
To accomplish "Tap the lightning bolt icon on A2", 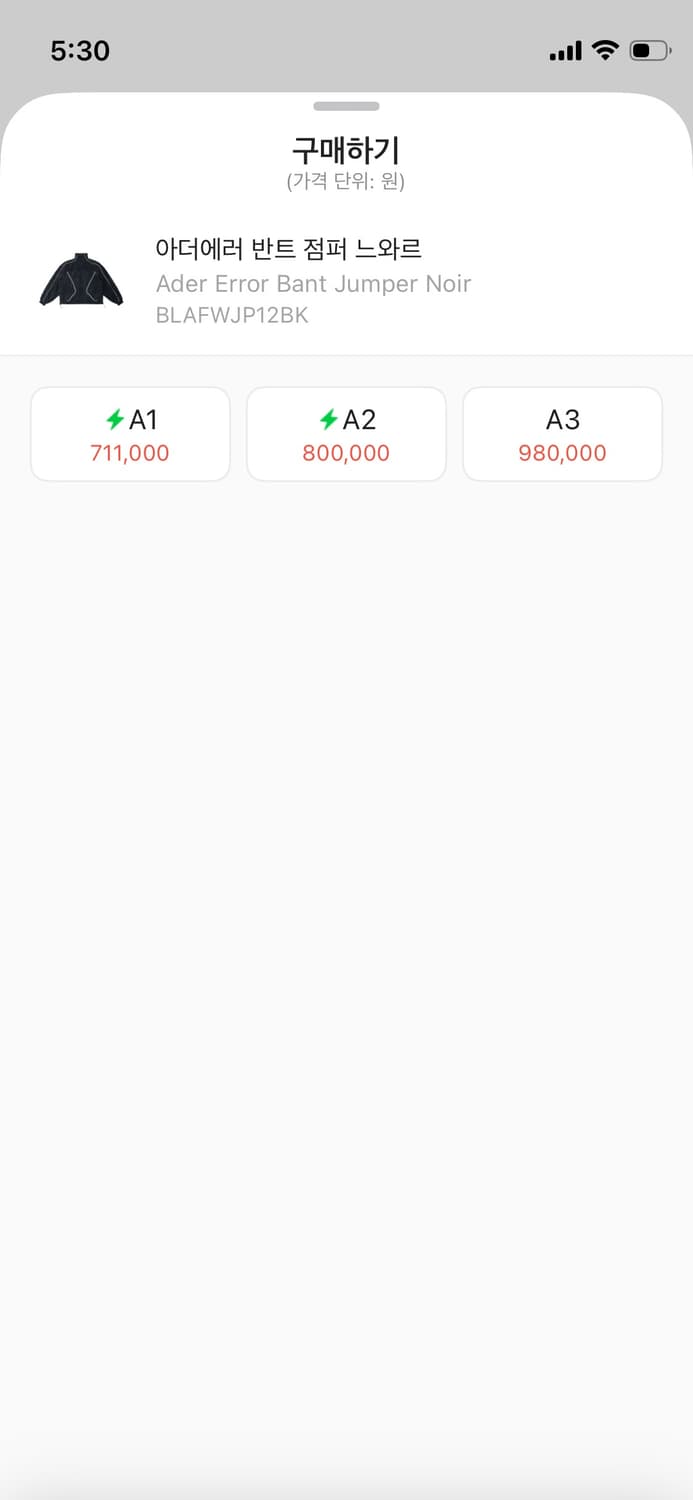I will coord(328,420).
